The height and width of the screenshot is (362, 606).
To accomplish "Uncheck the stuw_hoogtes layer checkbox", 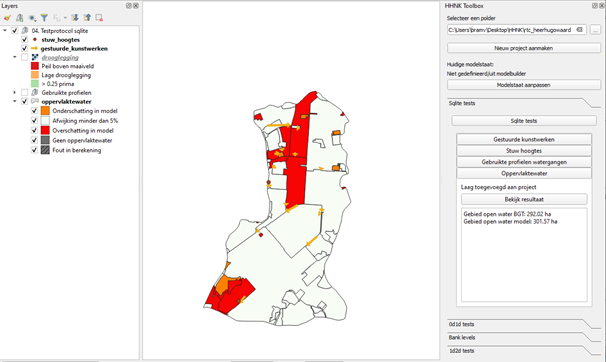I will coord(24,40).
